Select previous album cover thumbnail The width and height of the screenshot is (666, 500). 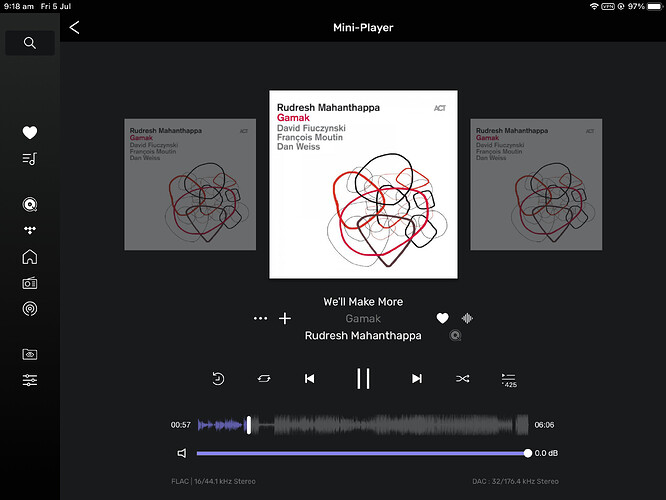coord(190,184)
